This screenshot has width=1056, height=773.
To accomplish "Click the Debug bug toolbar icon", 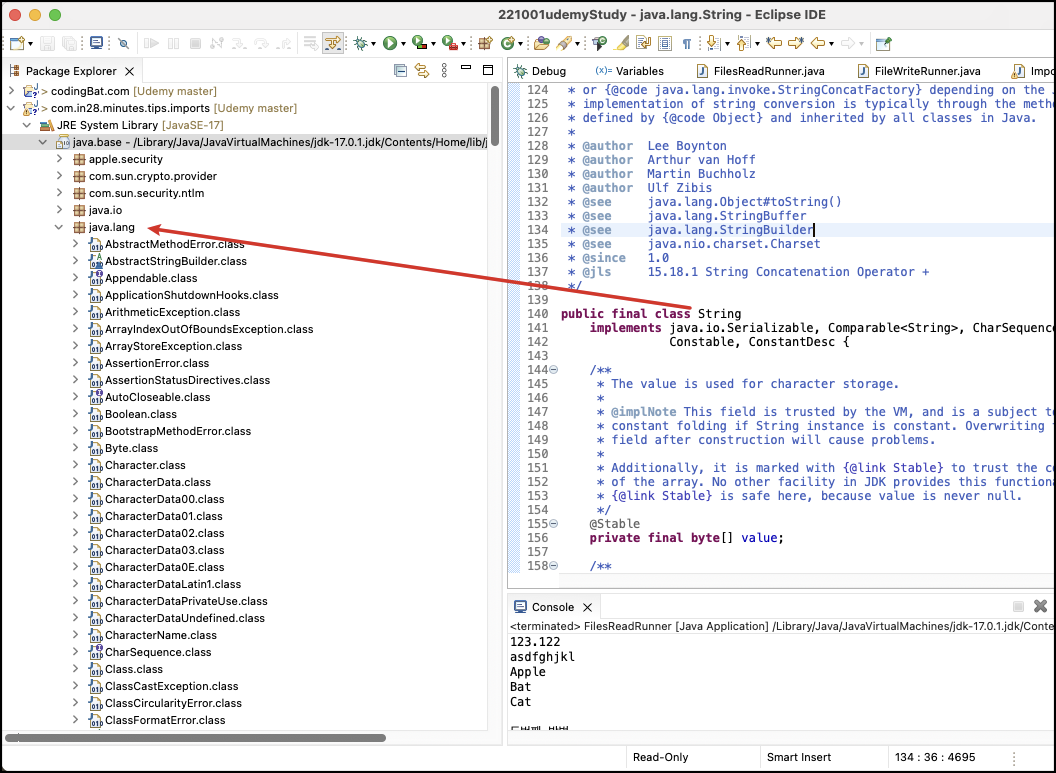I will (361, 43).
